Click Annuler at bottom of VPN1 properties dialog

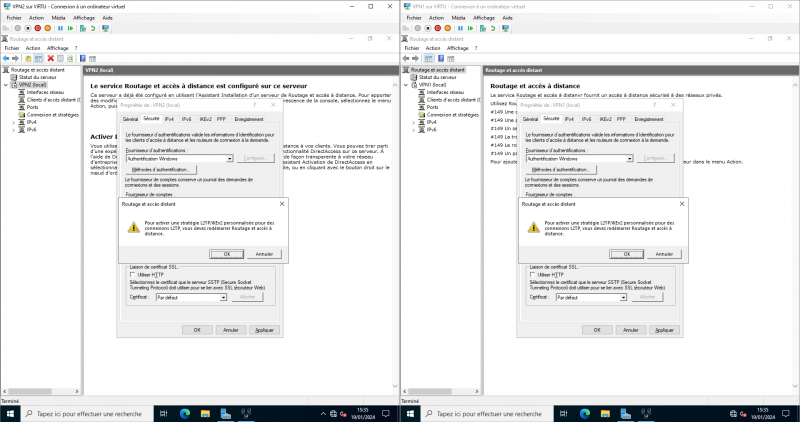631,330
